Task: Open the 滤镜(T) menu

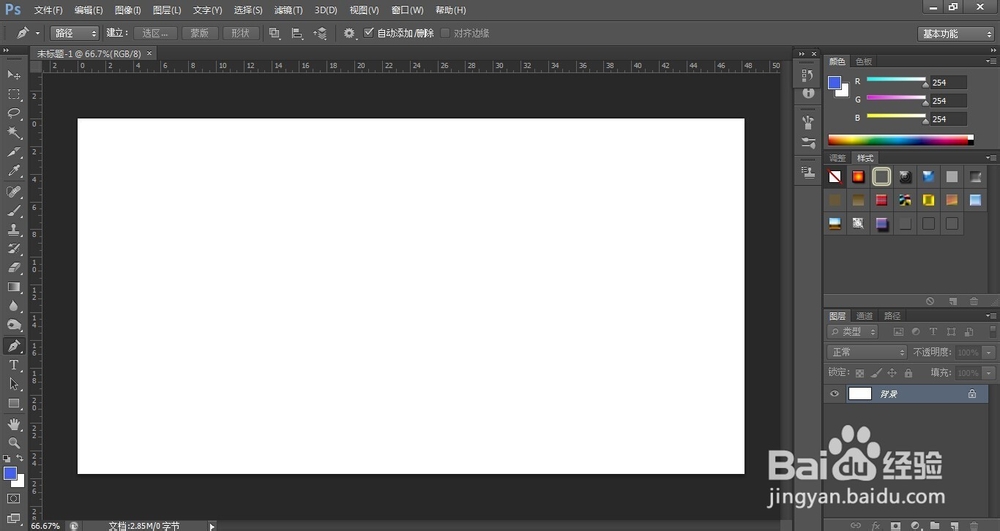Action: coord(288,10)
